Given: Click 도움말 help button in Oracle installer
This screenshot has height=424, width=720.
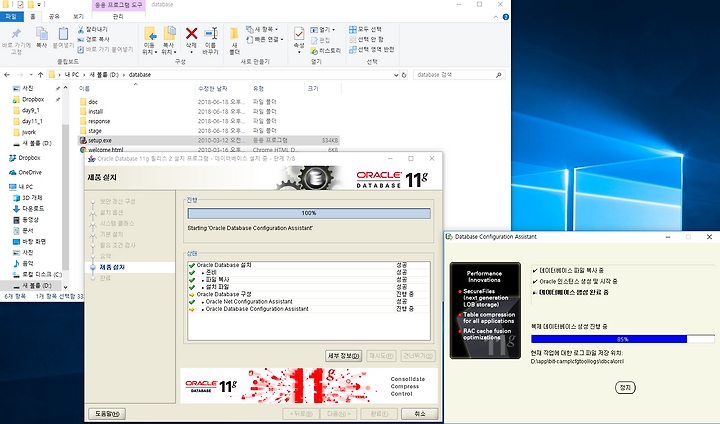Looking at the screenshot, I should pyautogui.click(x=107, y=414).
